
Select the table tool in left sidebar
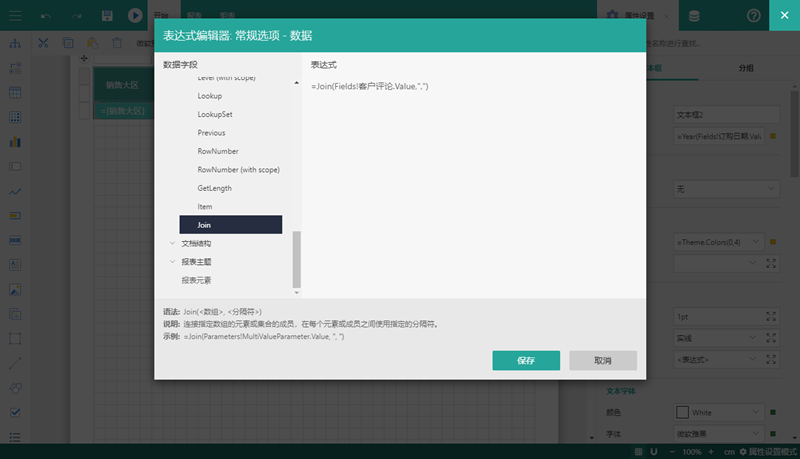coord(15,92)
